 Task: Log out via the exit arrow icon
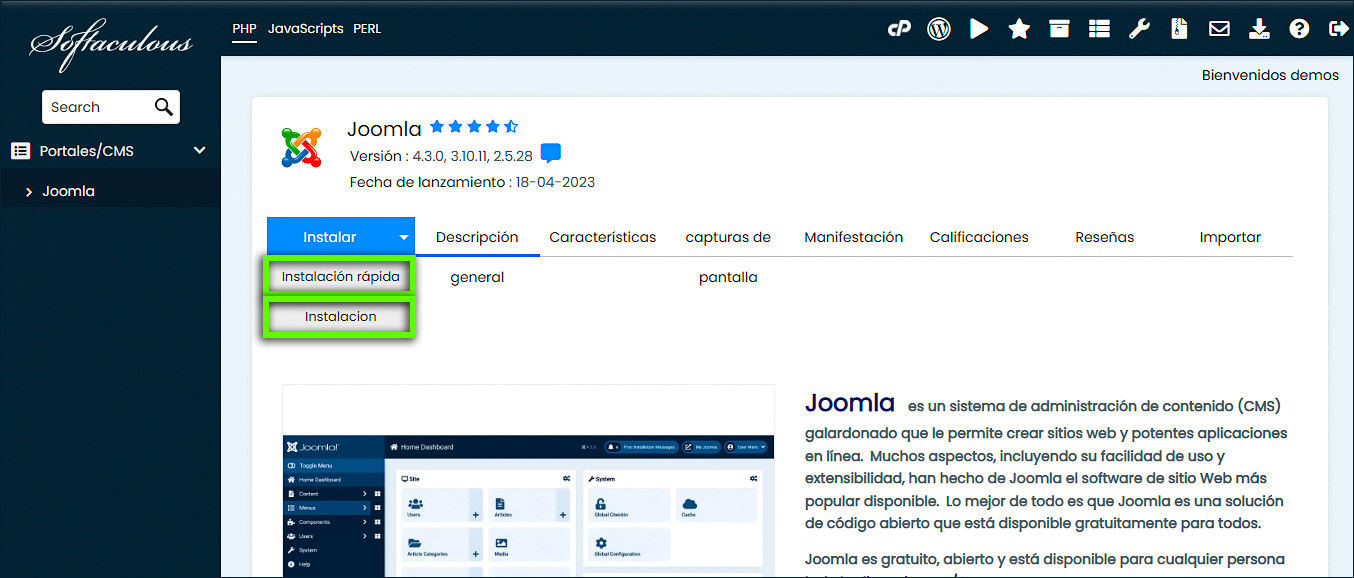(x=1339, y=28)
